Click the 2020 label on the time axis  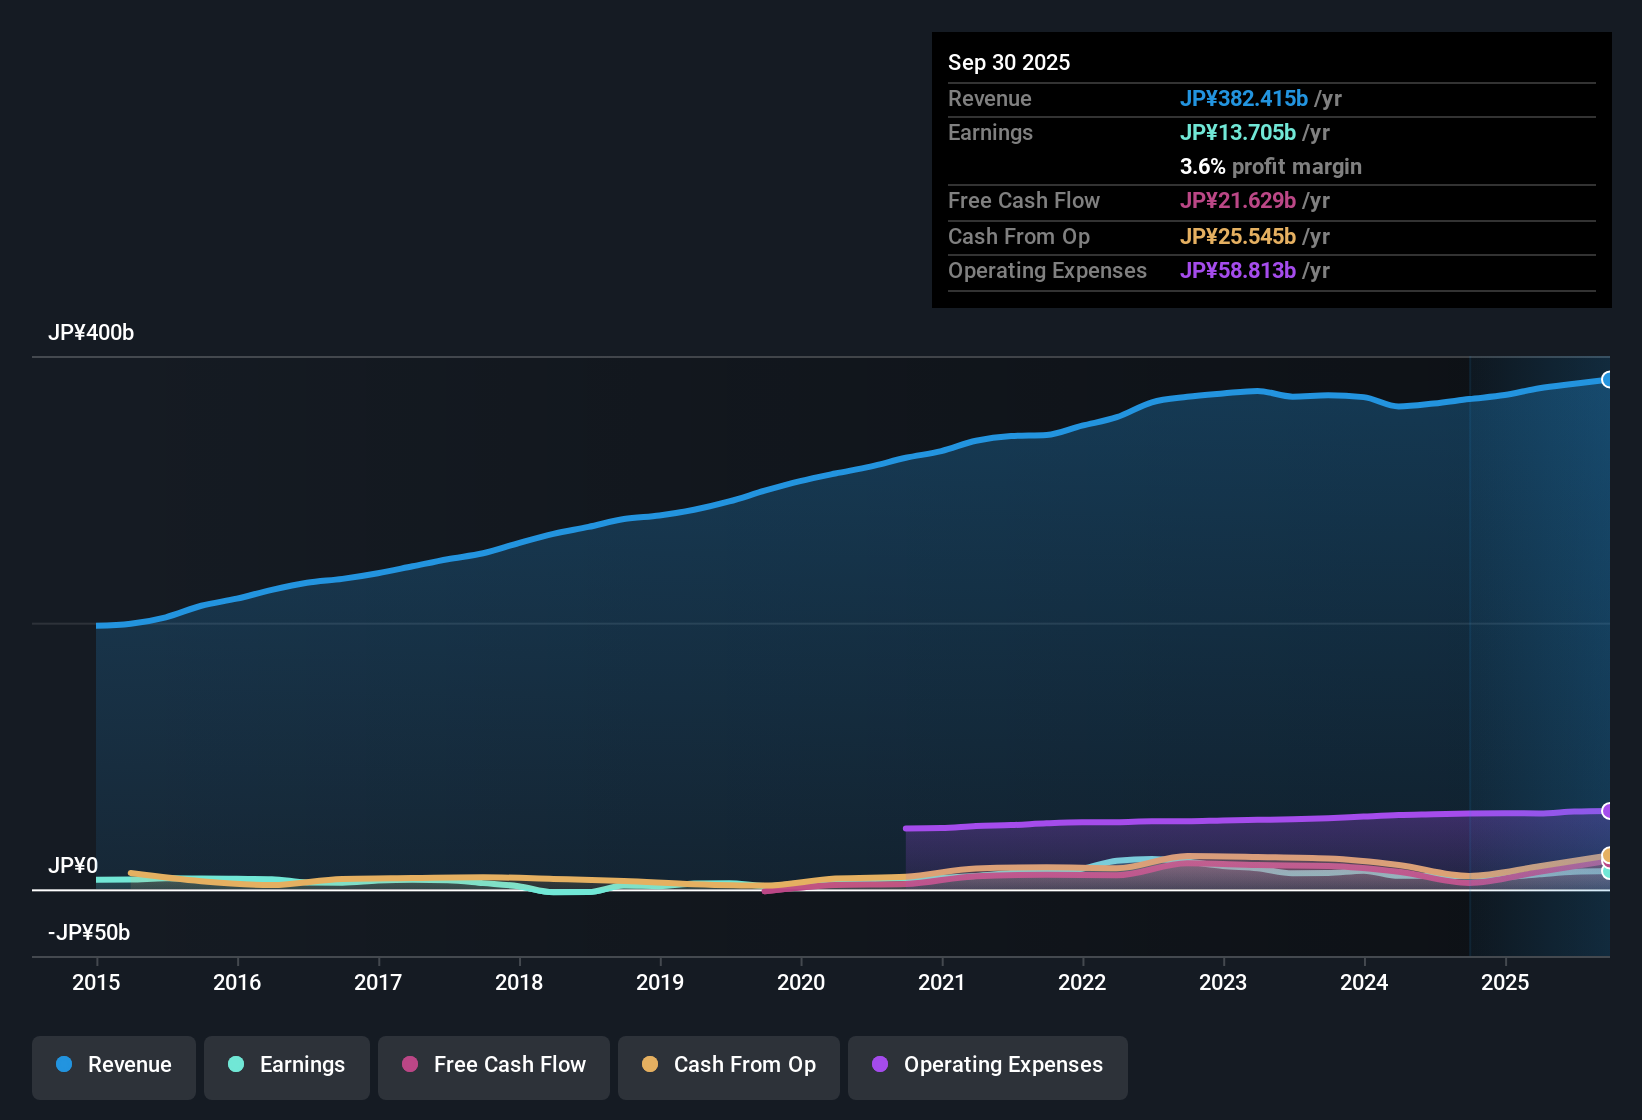(801, 983)
